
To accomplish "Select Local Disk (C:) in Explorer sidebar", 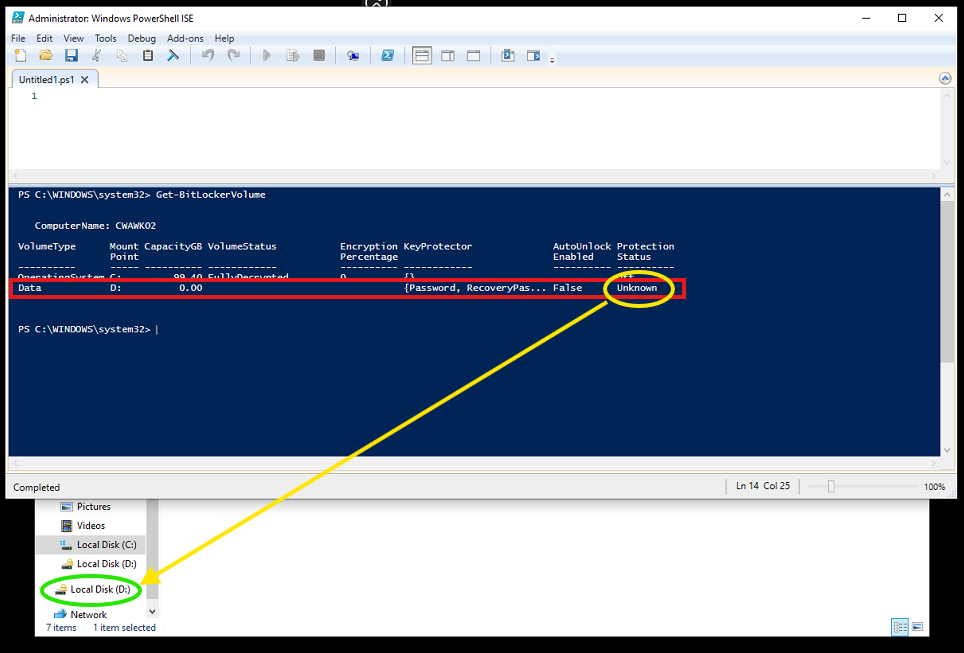I will coord(106,545).
